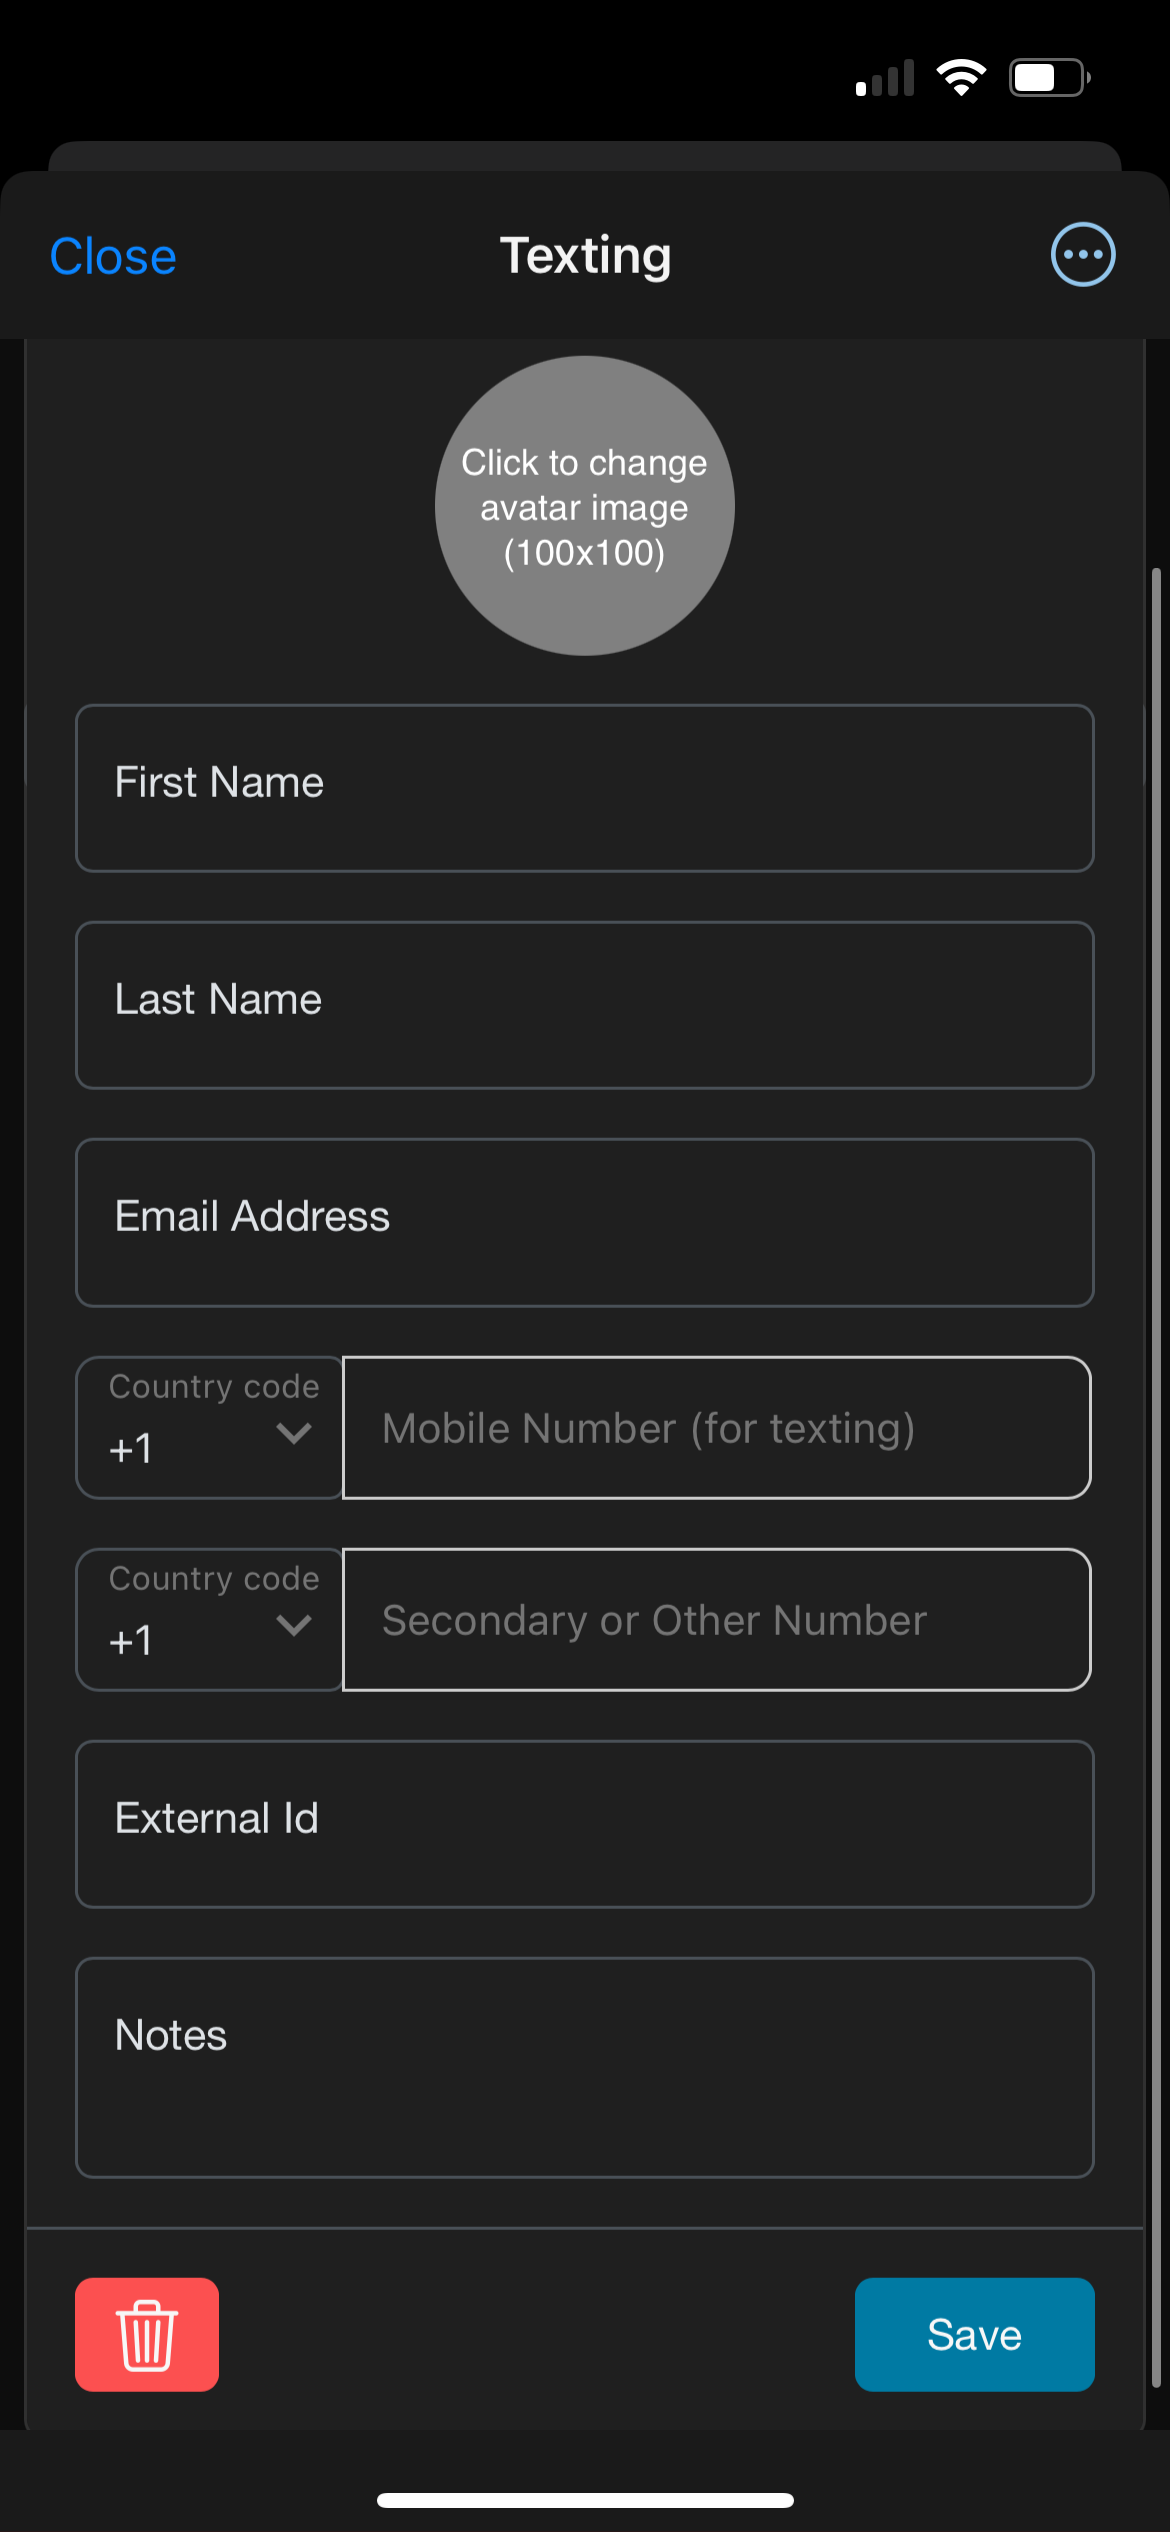1170x2532 pixels.
Task: Select the Email Address field
Action: click(x=585, y=1222)
